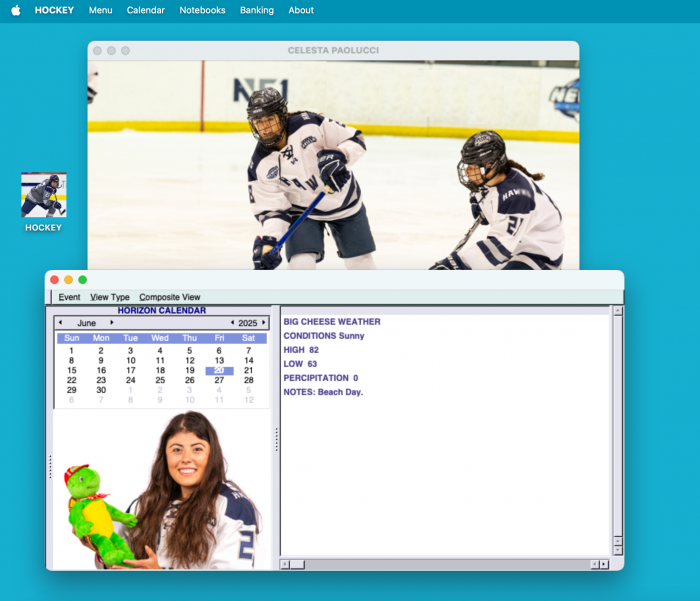Screen dimensions: 700x601
Task: Click the player with green mascot photo
Action: [162, 489]
